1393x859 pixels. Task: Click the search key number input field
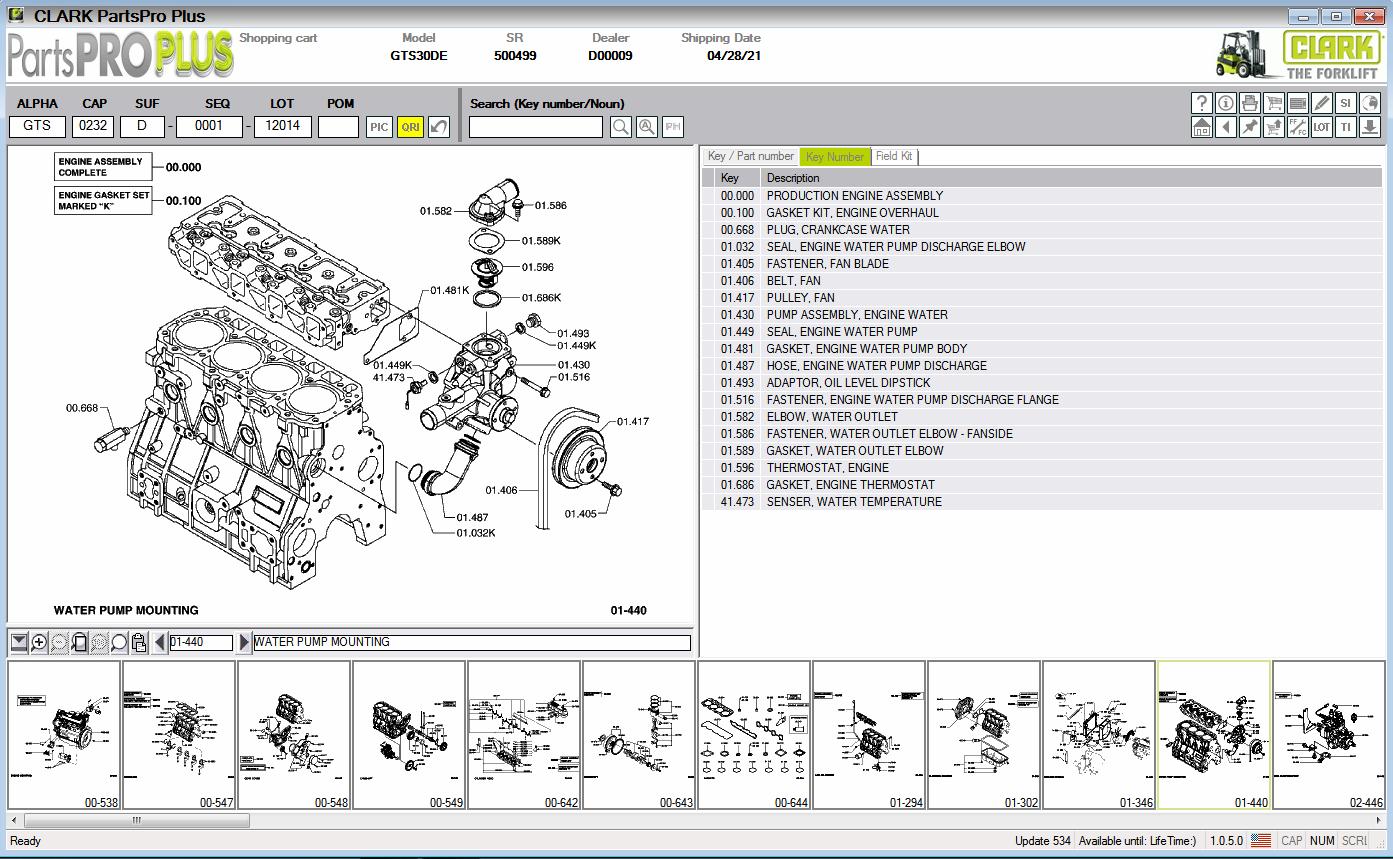[x=536, y=127]
